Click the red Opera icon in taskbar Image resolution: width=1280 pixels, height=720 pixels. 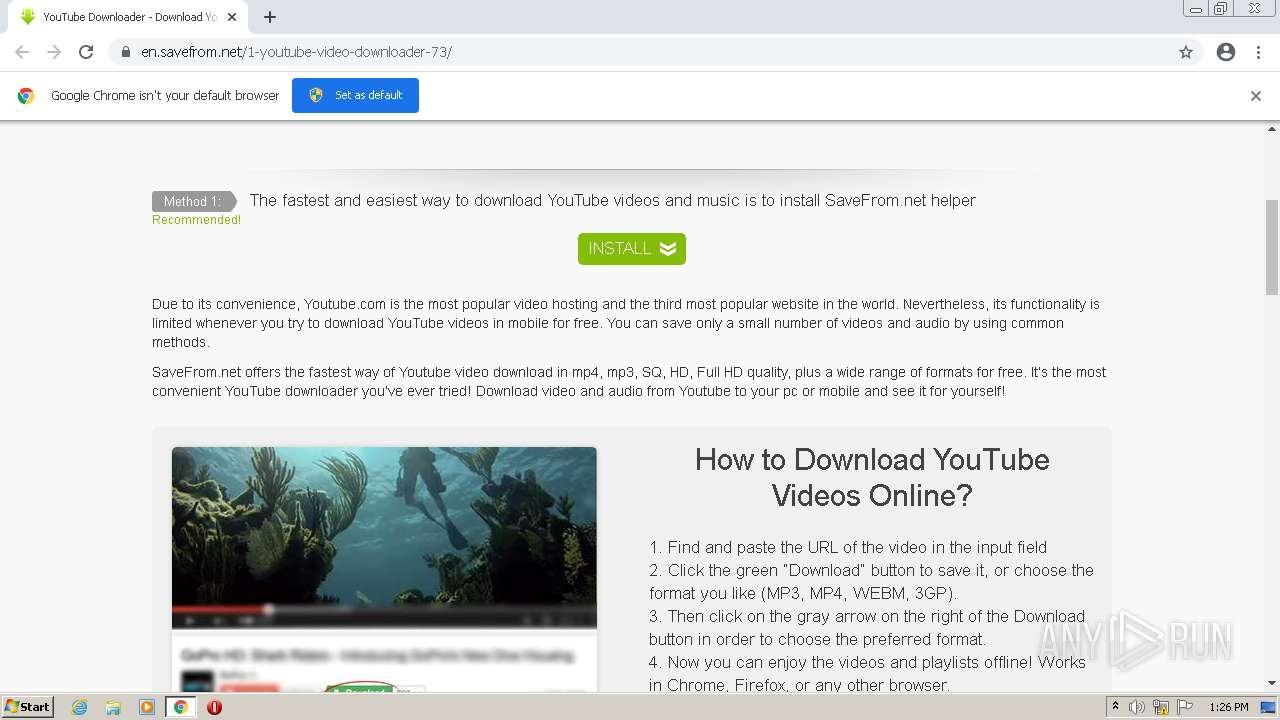click(214, 707)
